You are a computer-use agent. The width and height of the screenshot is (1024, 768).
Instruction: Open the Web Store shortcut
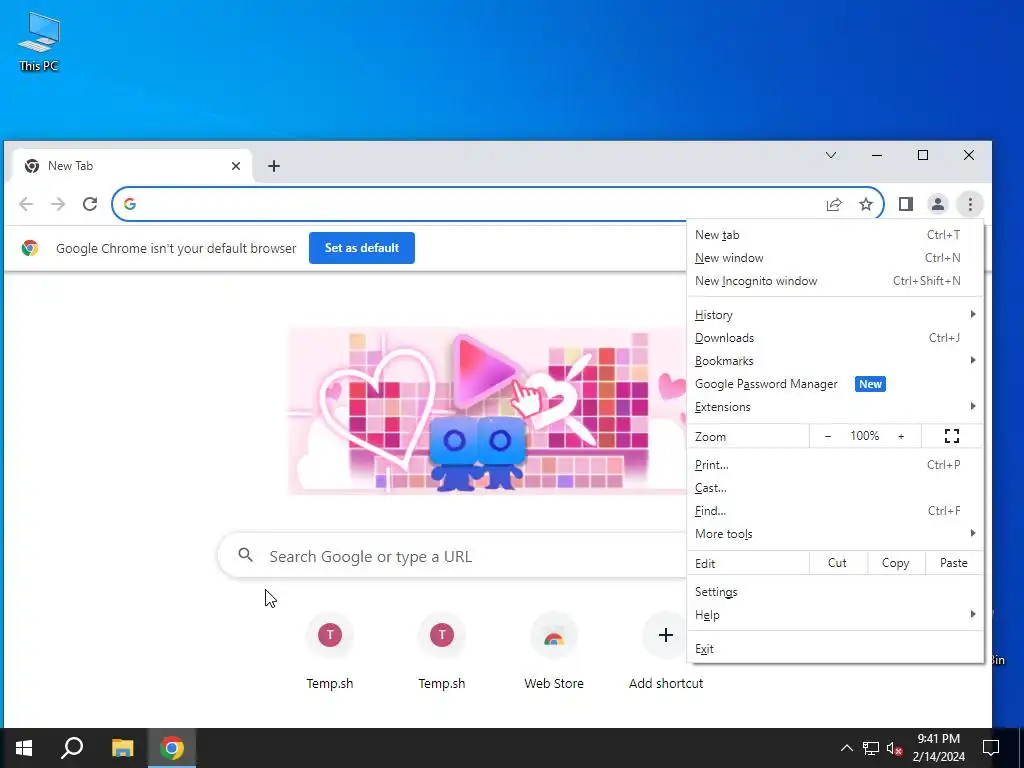click(554, 651)
